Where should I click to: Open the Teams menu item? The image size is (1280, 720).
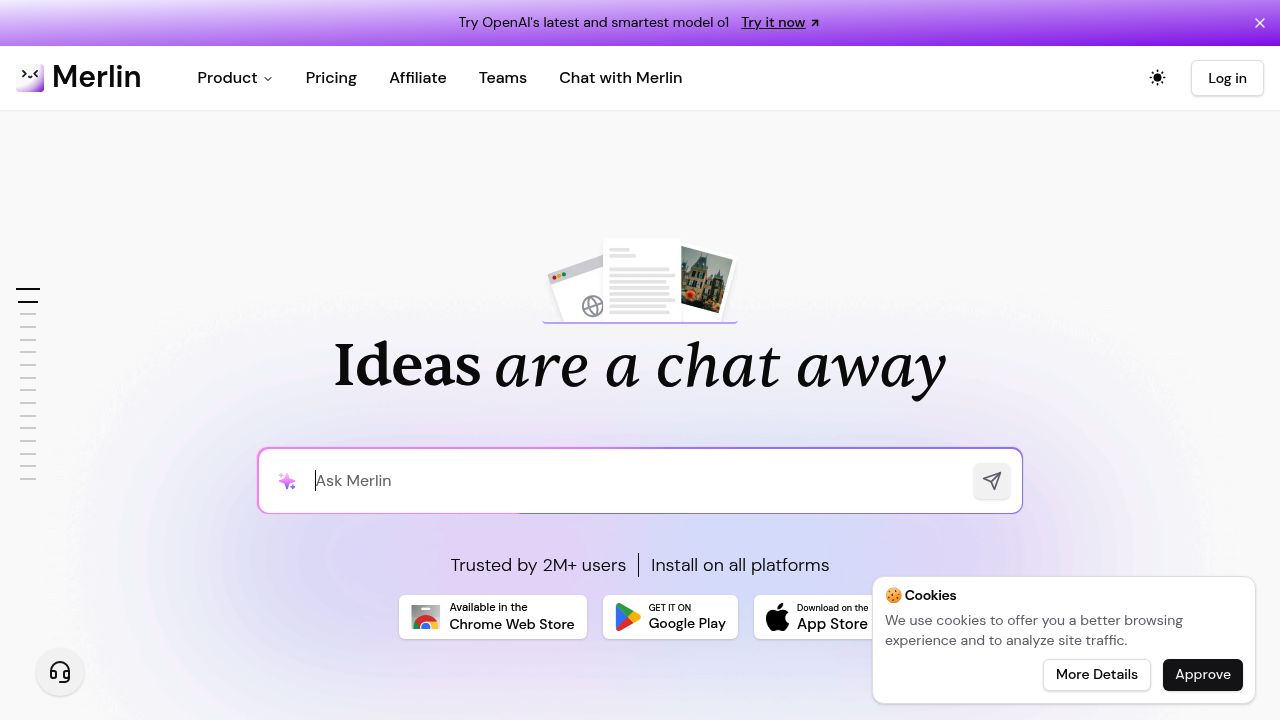coord(503,78)
